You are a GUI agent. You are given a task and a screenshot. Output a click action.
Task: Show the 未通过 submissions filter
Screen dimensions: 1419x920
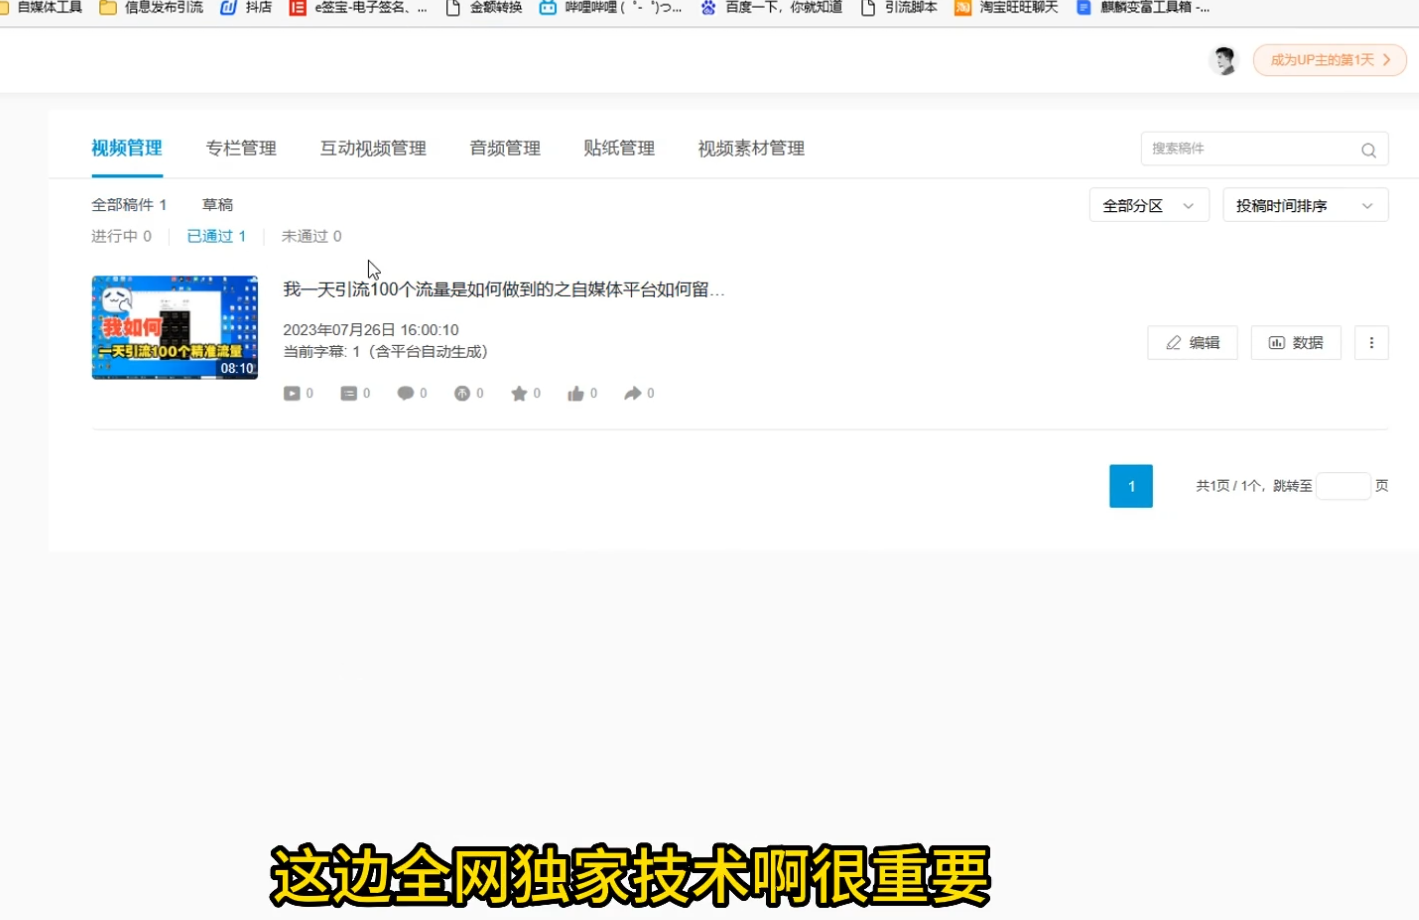[311, 237]
